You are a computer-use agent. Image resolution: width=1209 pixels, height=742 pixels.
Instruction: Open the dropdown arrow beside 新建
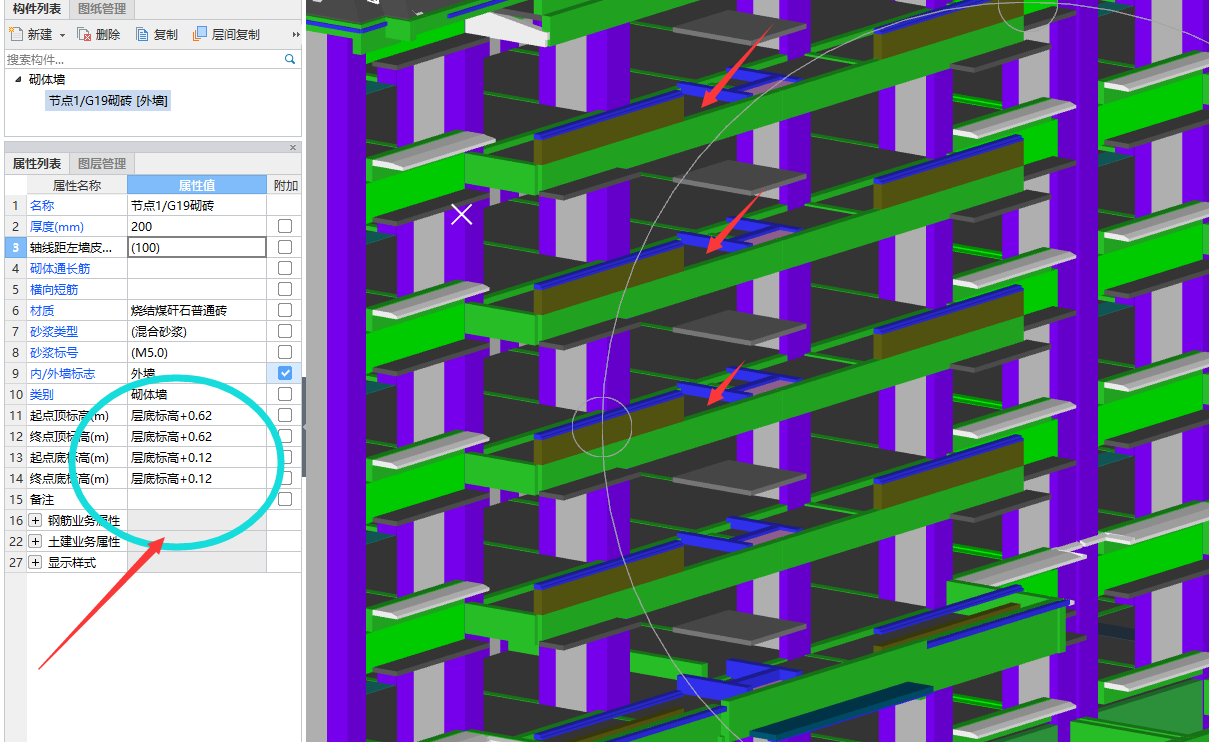click(x=62, y=34)
